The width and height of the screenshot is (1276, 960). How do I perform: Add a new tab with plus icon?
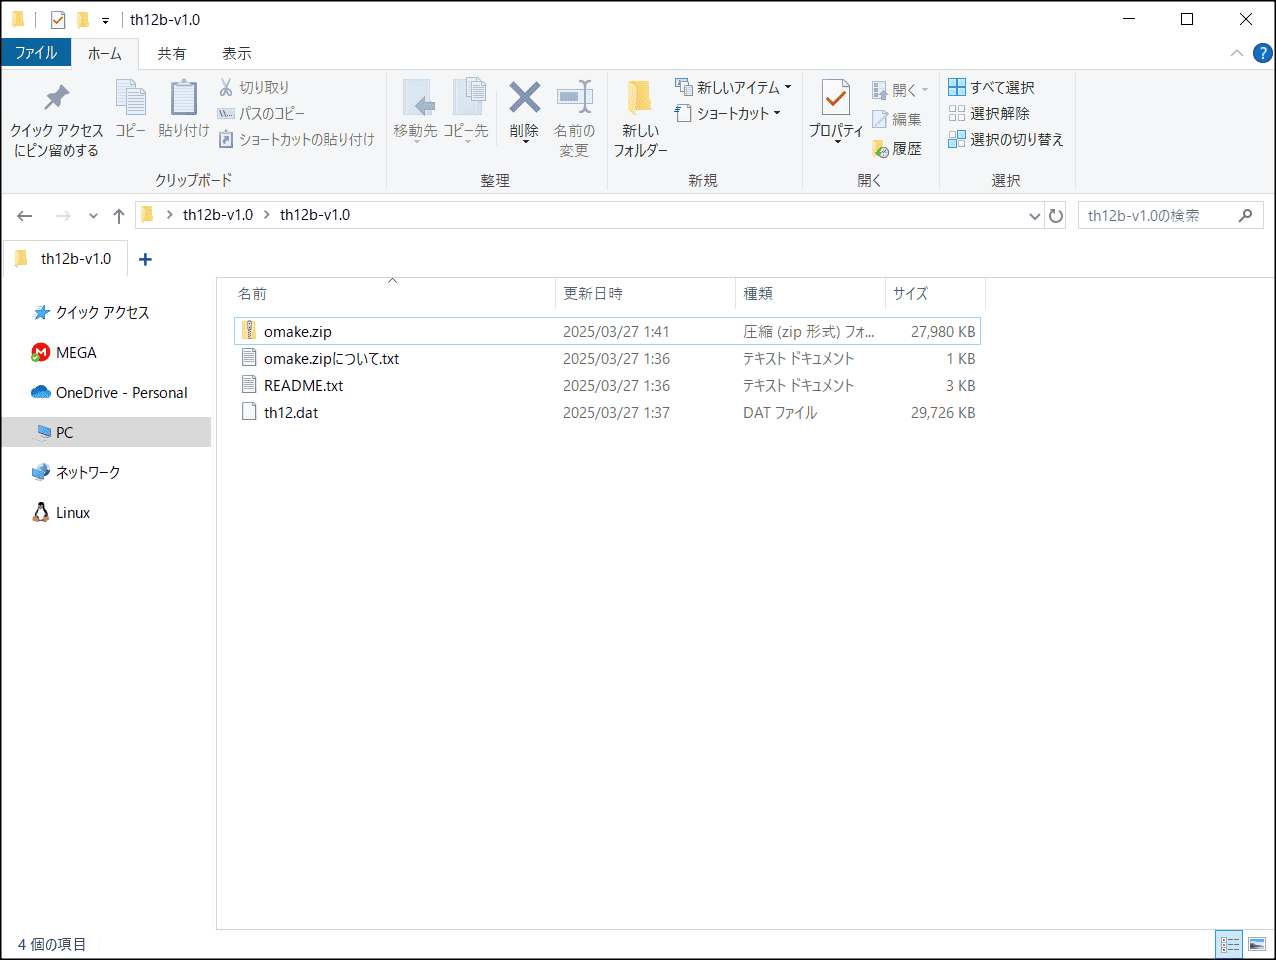145,259
